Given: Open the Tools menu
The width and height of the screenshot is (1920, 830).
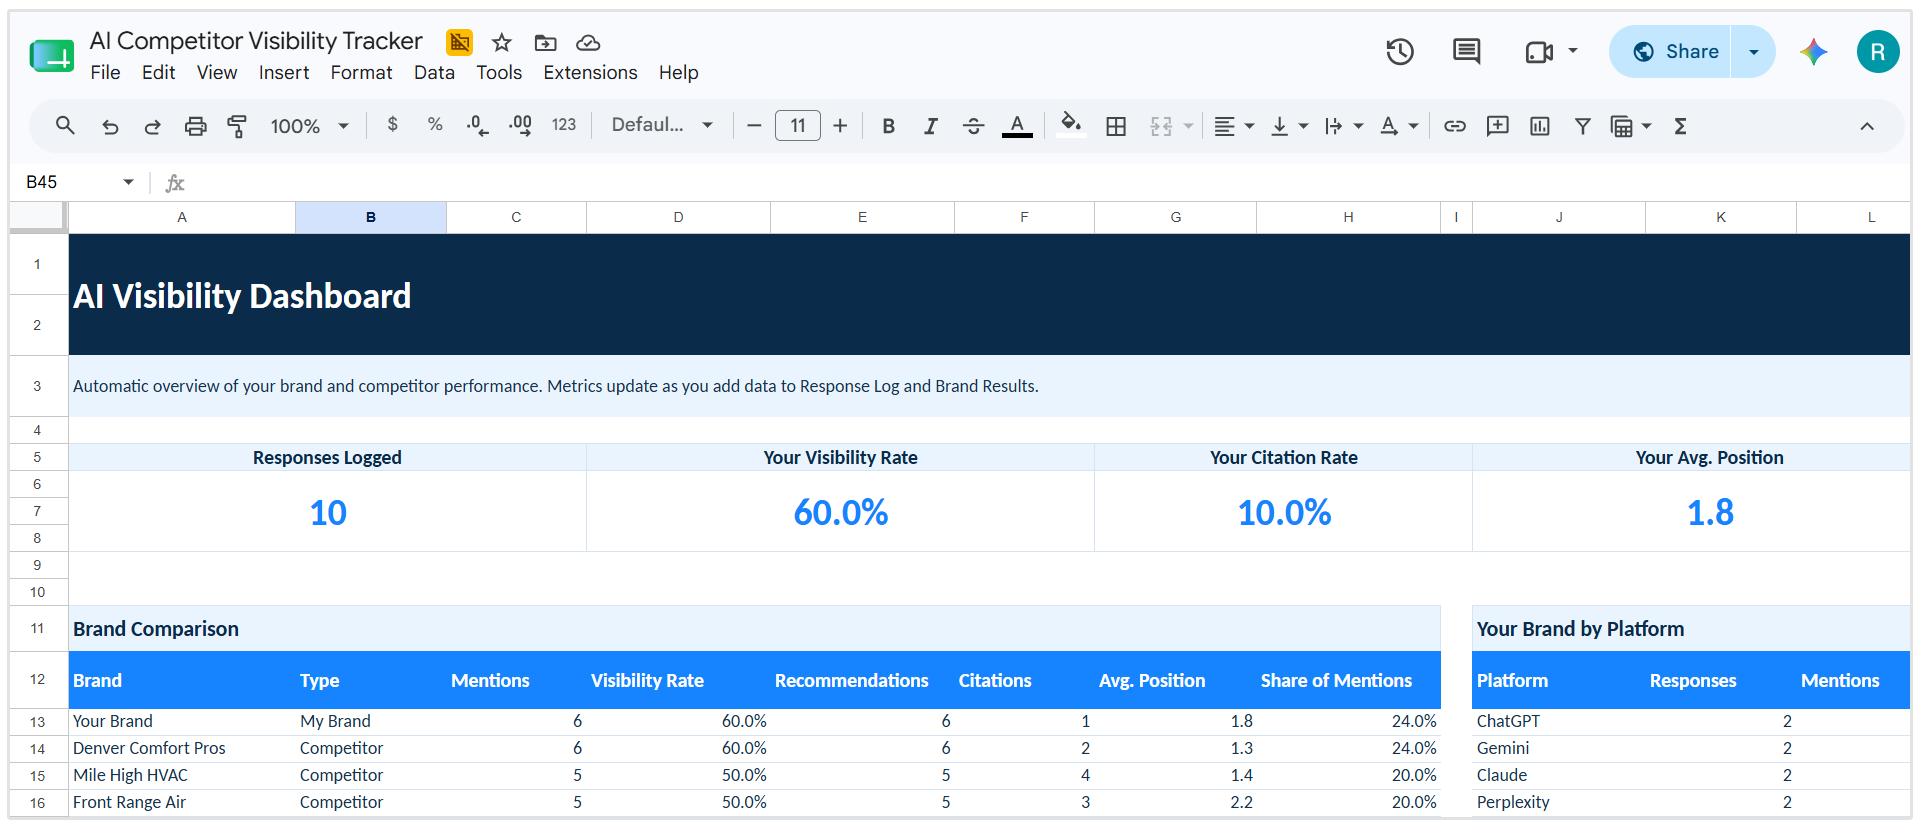Looking at the screenshot, I should tap(499, 73).
